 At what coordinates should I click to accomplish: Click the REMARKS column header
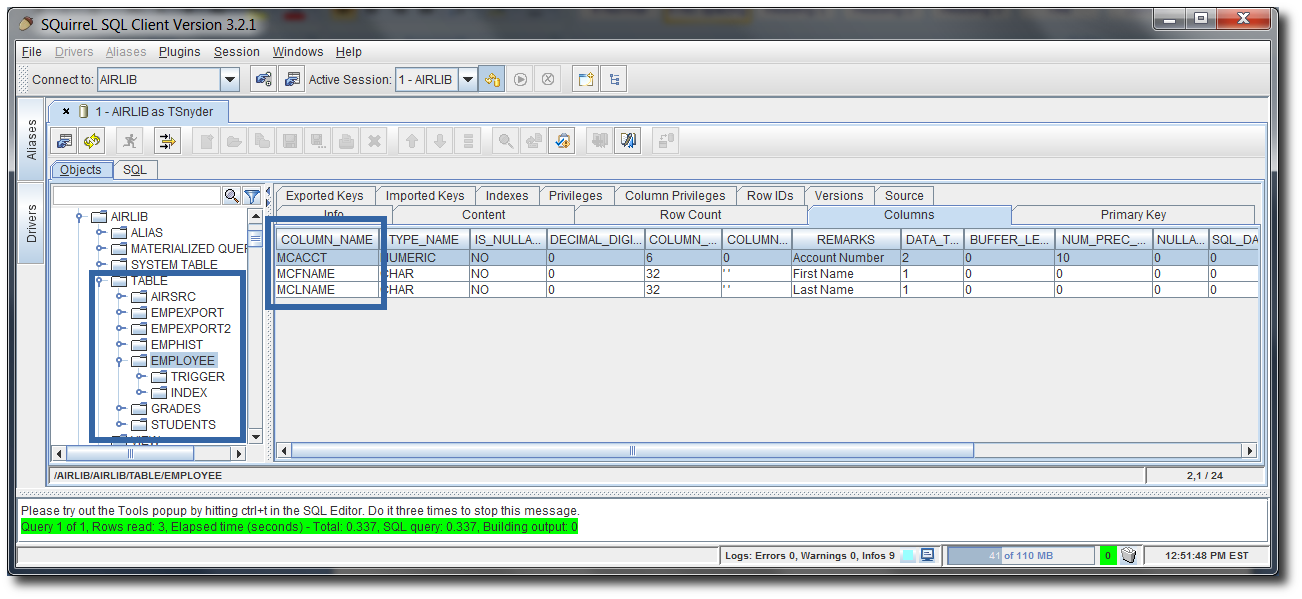[846, 240]
